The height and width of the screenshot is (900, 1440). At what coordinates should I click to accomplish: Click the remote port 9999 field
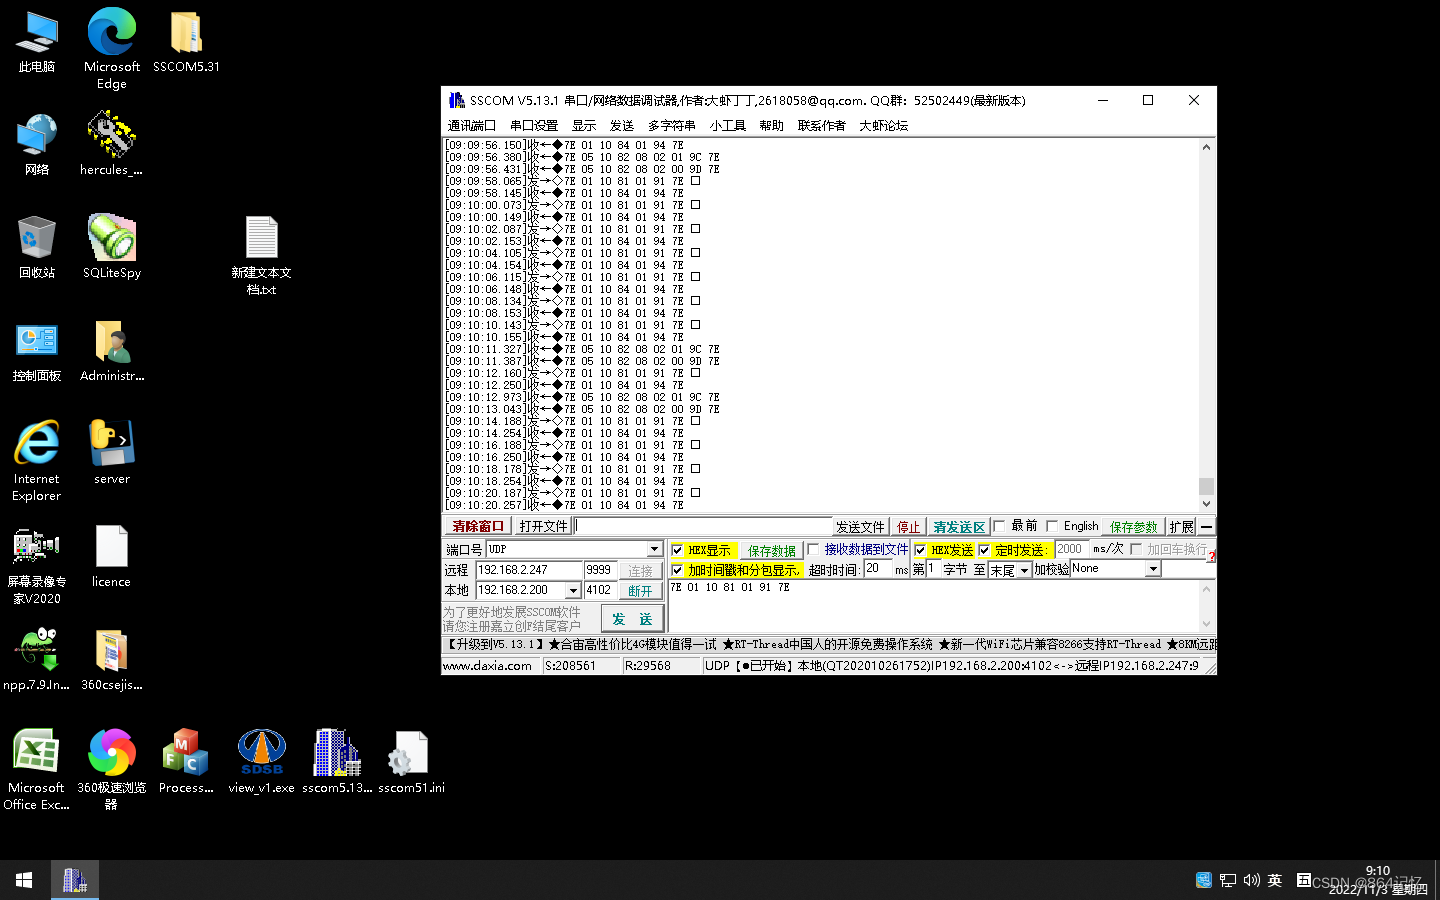599,570
